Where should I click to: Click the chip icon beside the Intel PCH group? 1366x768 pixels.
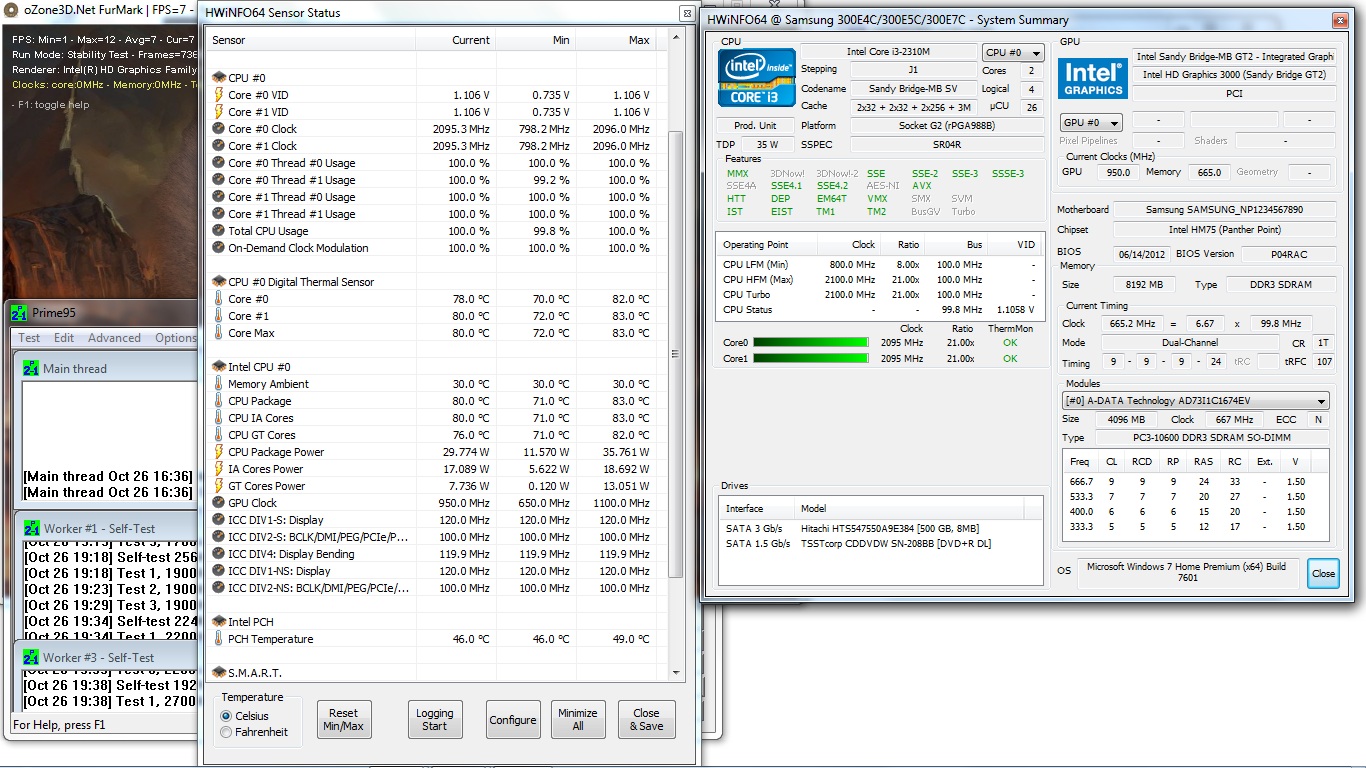[x=219, y=622]
